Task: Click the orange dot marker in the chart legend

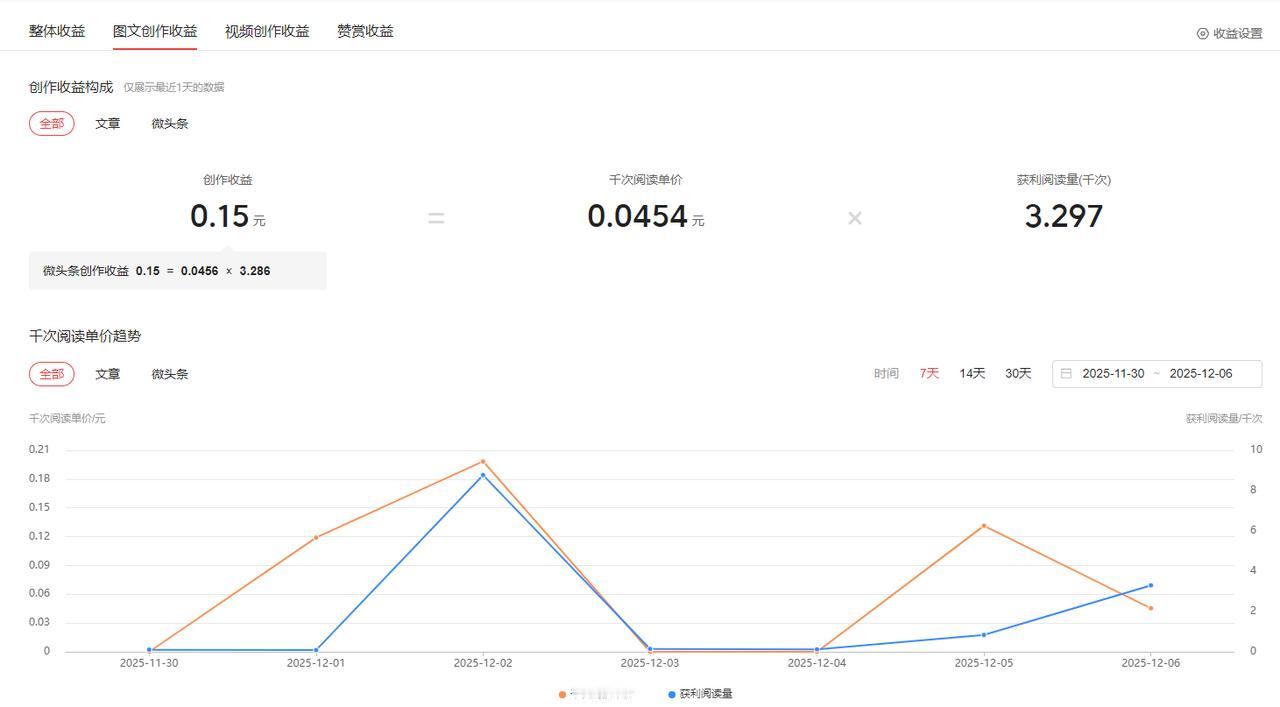Action: pyautogui.click(x=561, y=693)
